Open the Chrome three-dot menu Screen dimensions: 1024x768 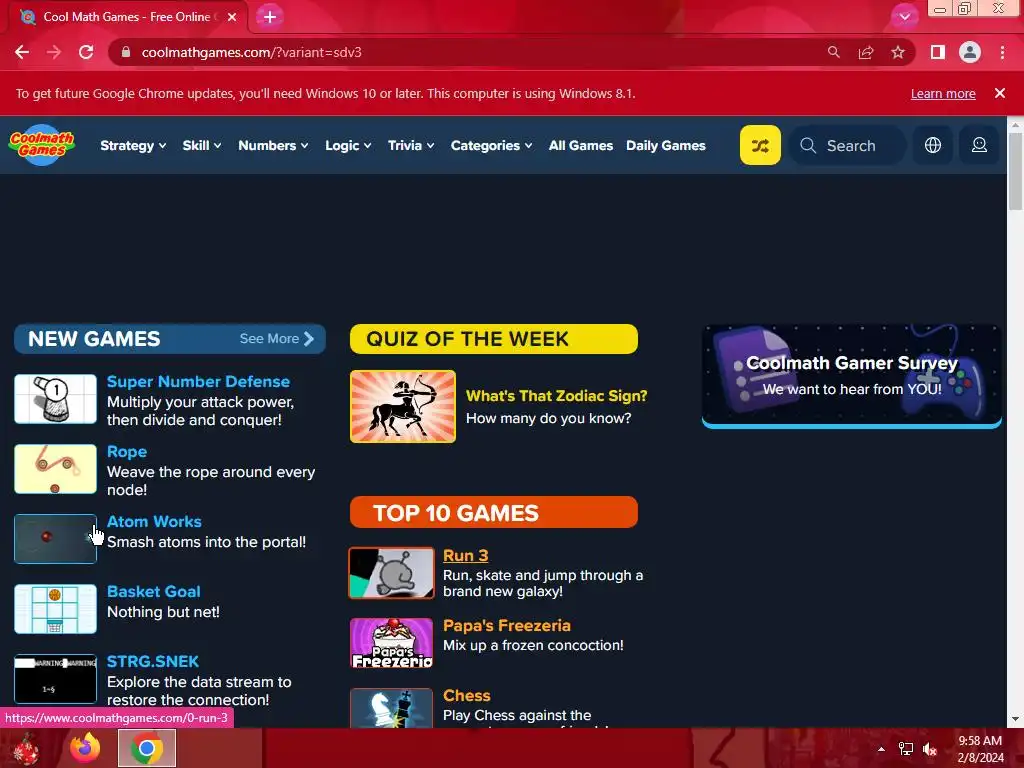(1002, 52)
